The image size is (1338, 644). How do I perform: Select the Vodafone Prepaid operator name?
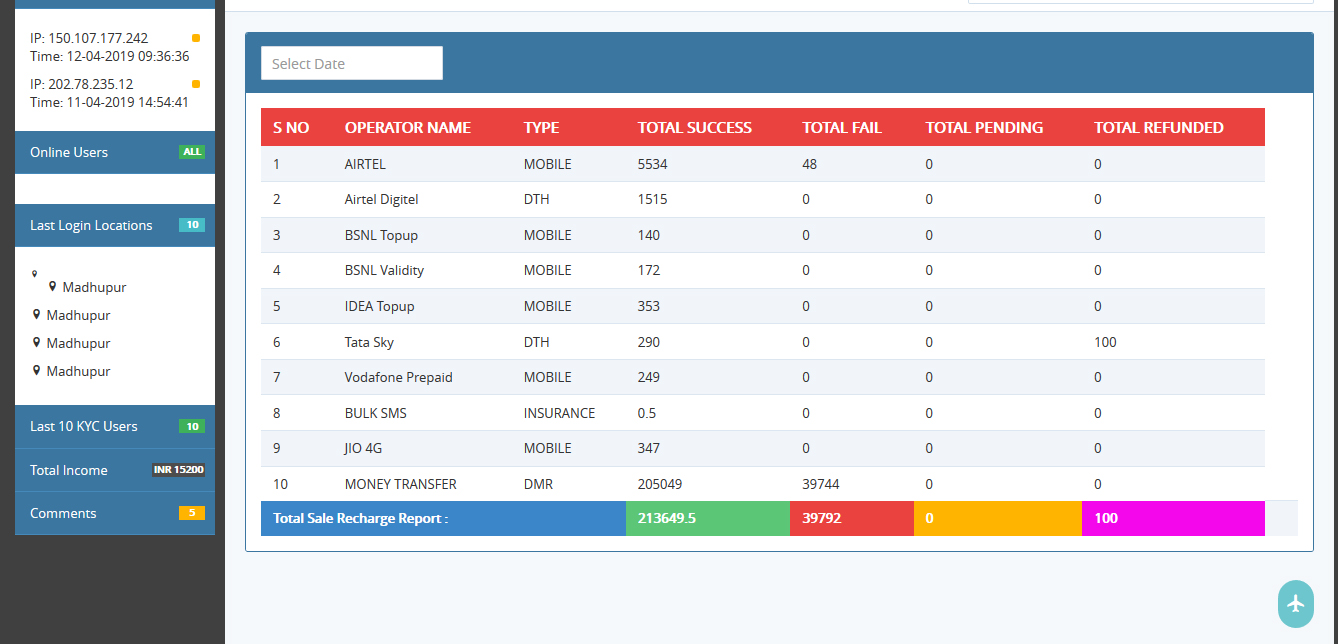click(x=399, y=377)
